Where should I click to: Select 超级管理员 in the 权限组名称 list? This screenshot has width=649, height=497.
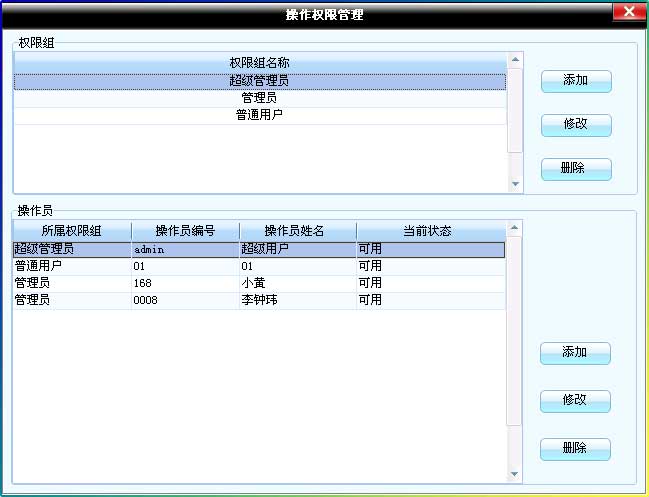(259, 81)
